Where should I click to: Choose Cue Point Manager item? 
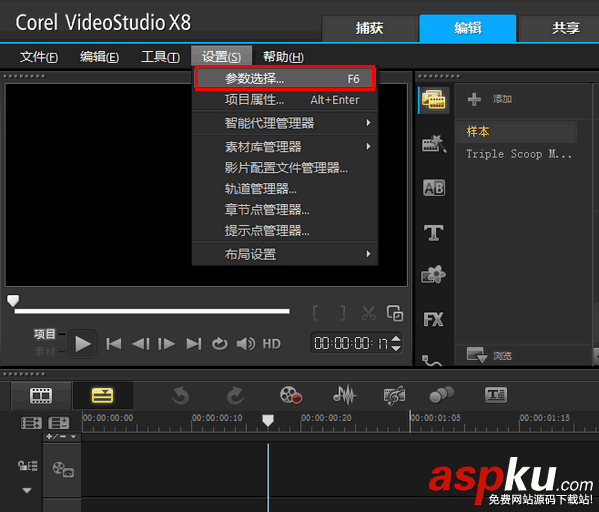pos(285,231)
